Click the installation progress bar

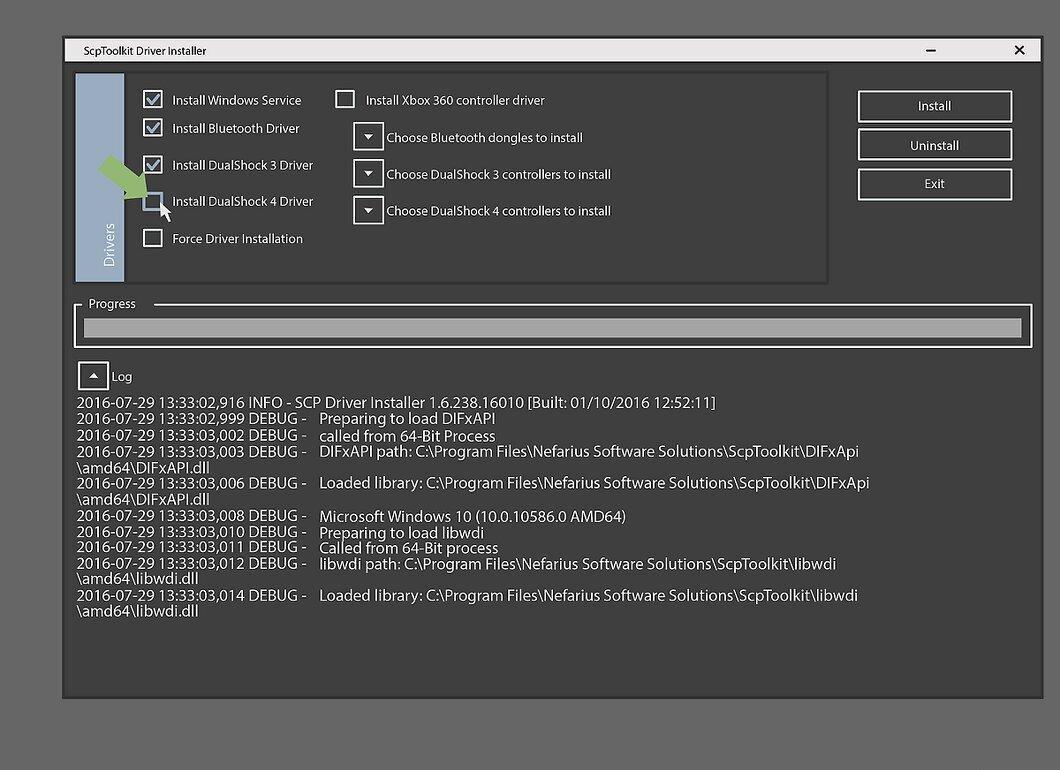[x=552, y=328]
